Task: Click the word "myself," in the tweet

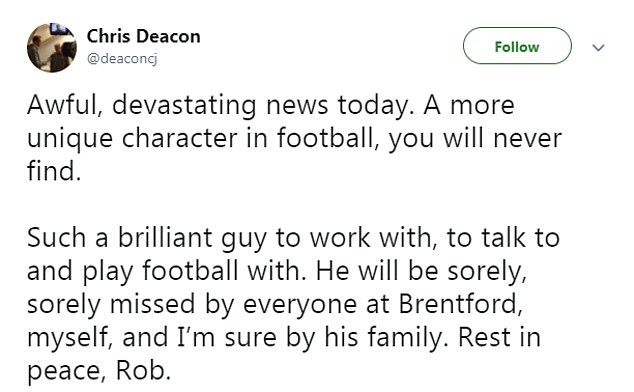Action: point(70,338)
